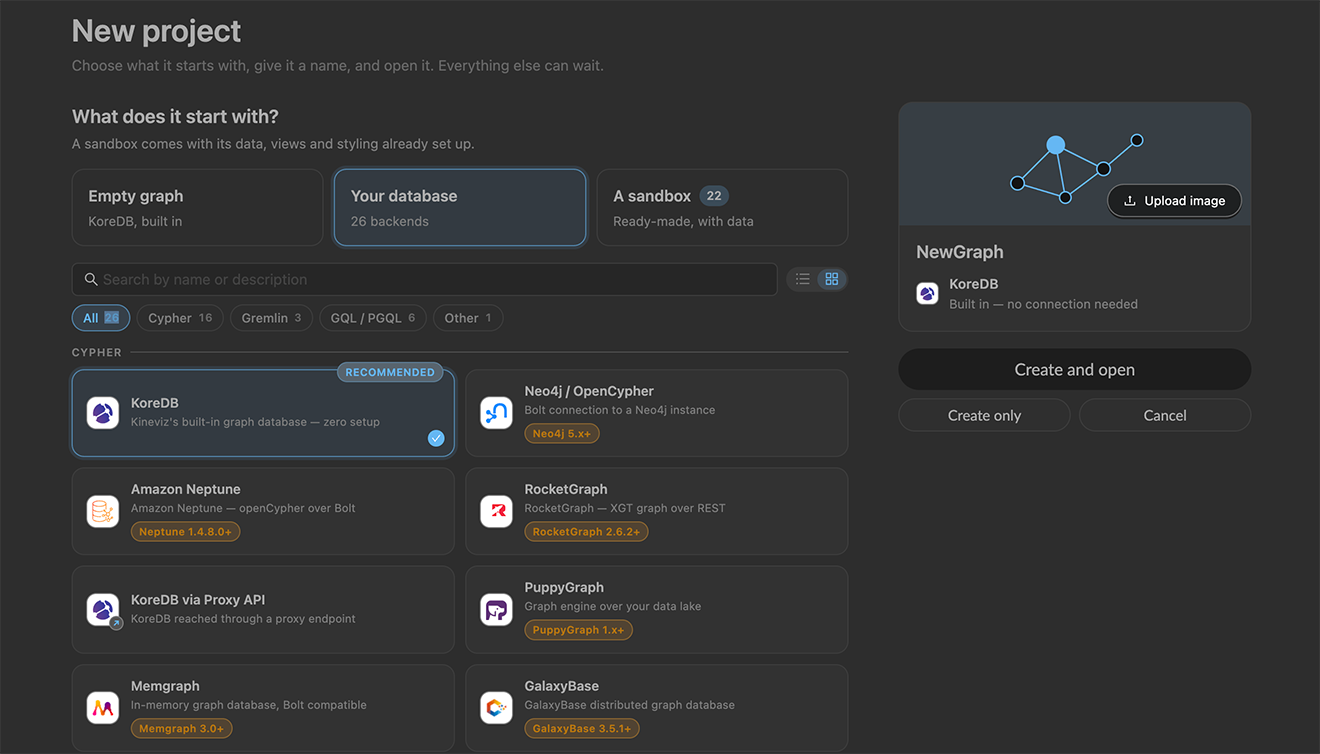The height and width of the screenshot is (754, 1320).
Task: Click the RECOMMENDED badge on KoreDB card
Action: tap(390, 372)
